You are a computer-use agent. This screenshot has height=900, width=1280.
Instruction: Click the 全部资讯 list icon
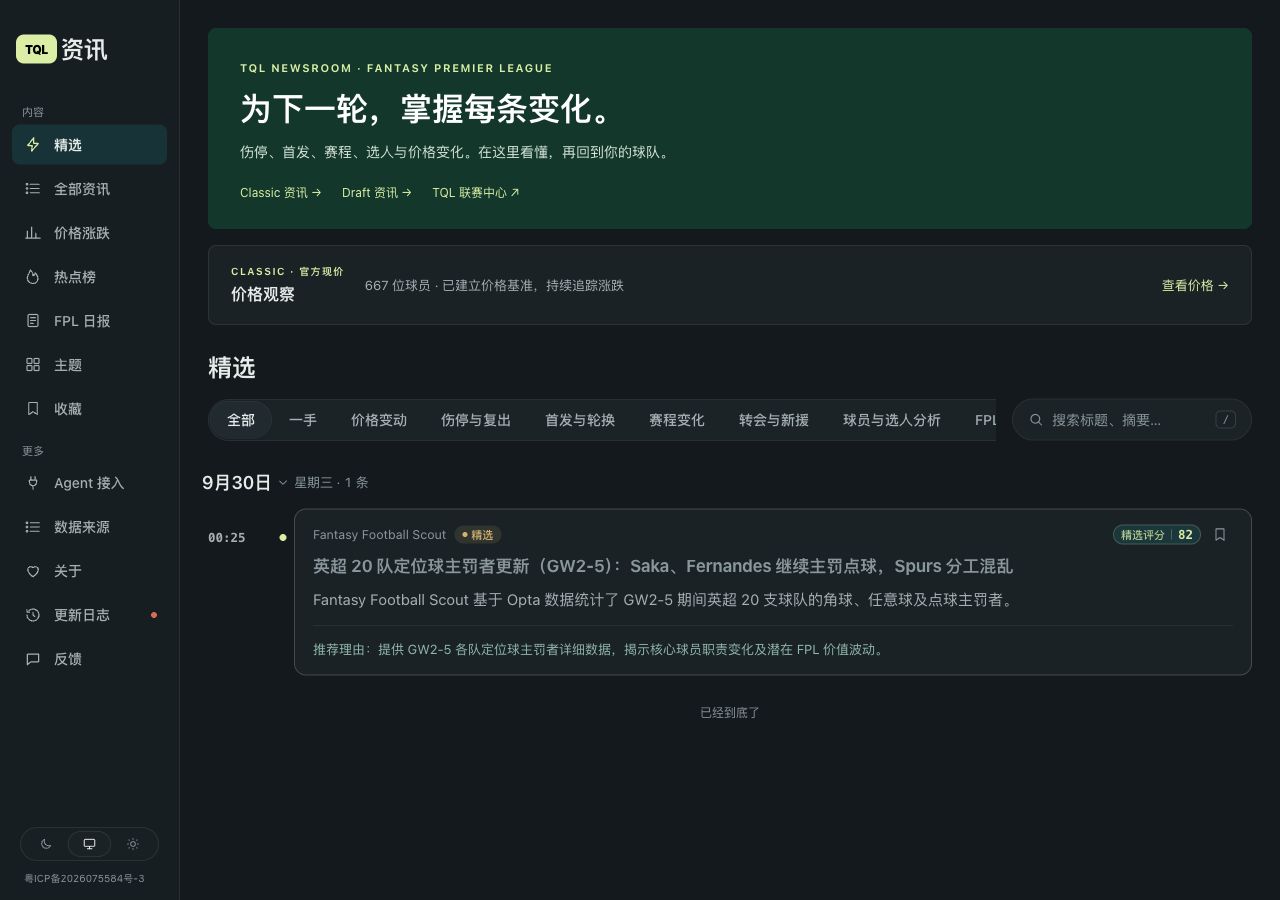[x=33, y=189]
